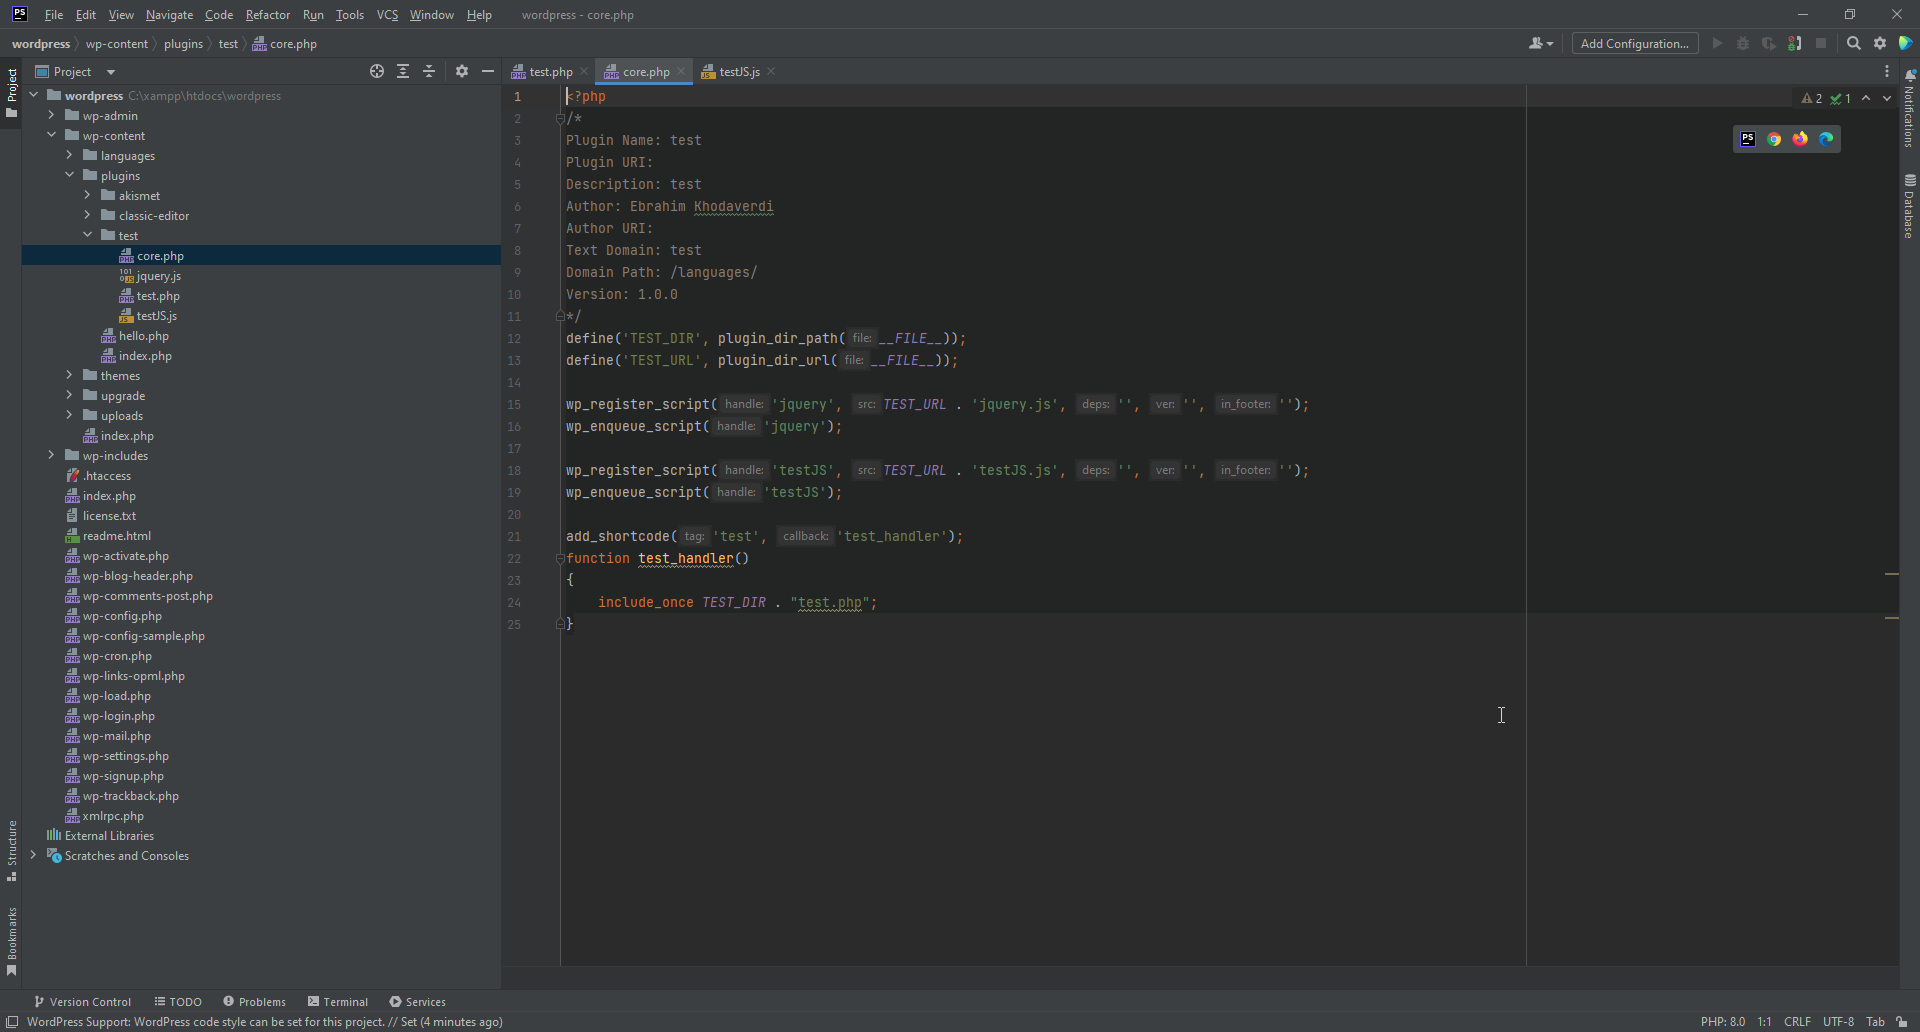Click the Stop square icon in toolbar
The image size is (1920, 1032).
(1821, 43)
